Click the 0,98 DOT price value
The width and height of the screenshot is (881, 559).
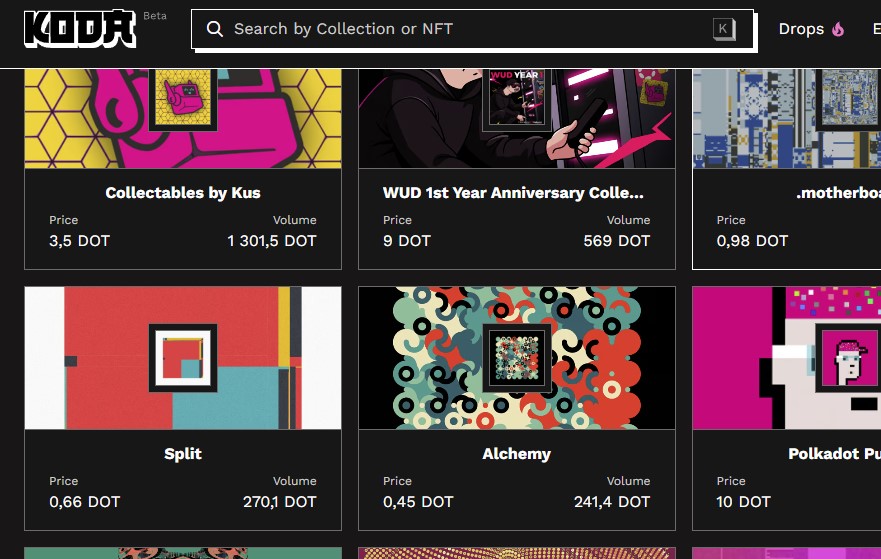752,241
